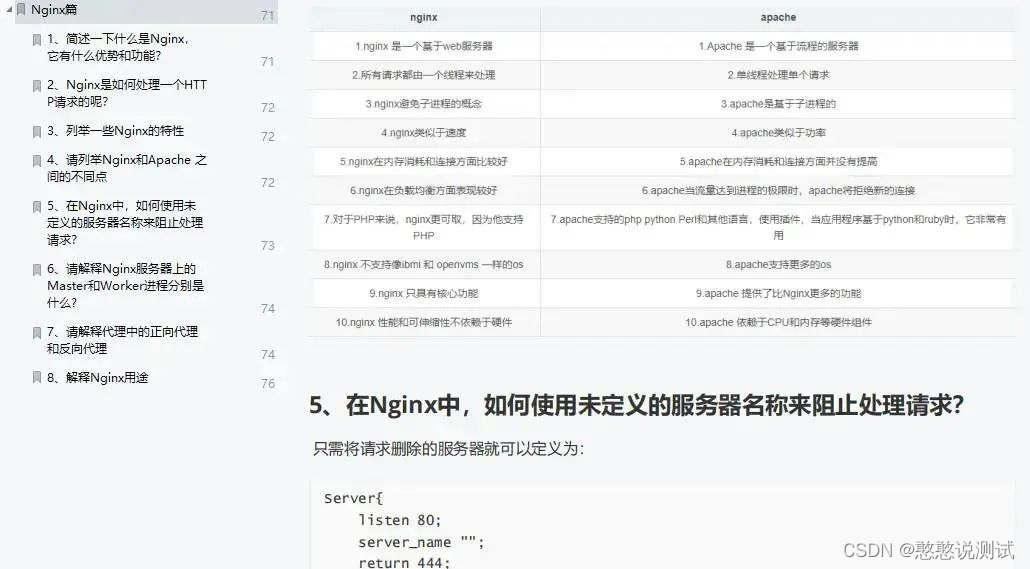Select outline entry 8、解释Nginx用途

(98, 378)
